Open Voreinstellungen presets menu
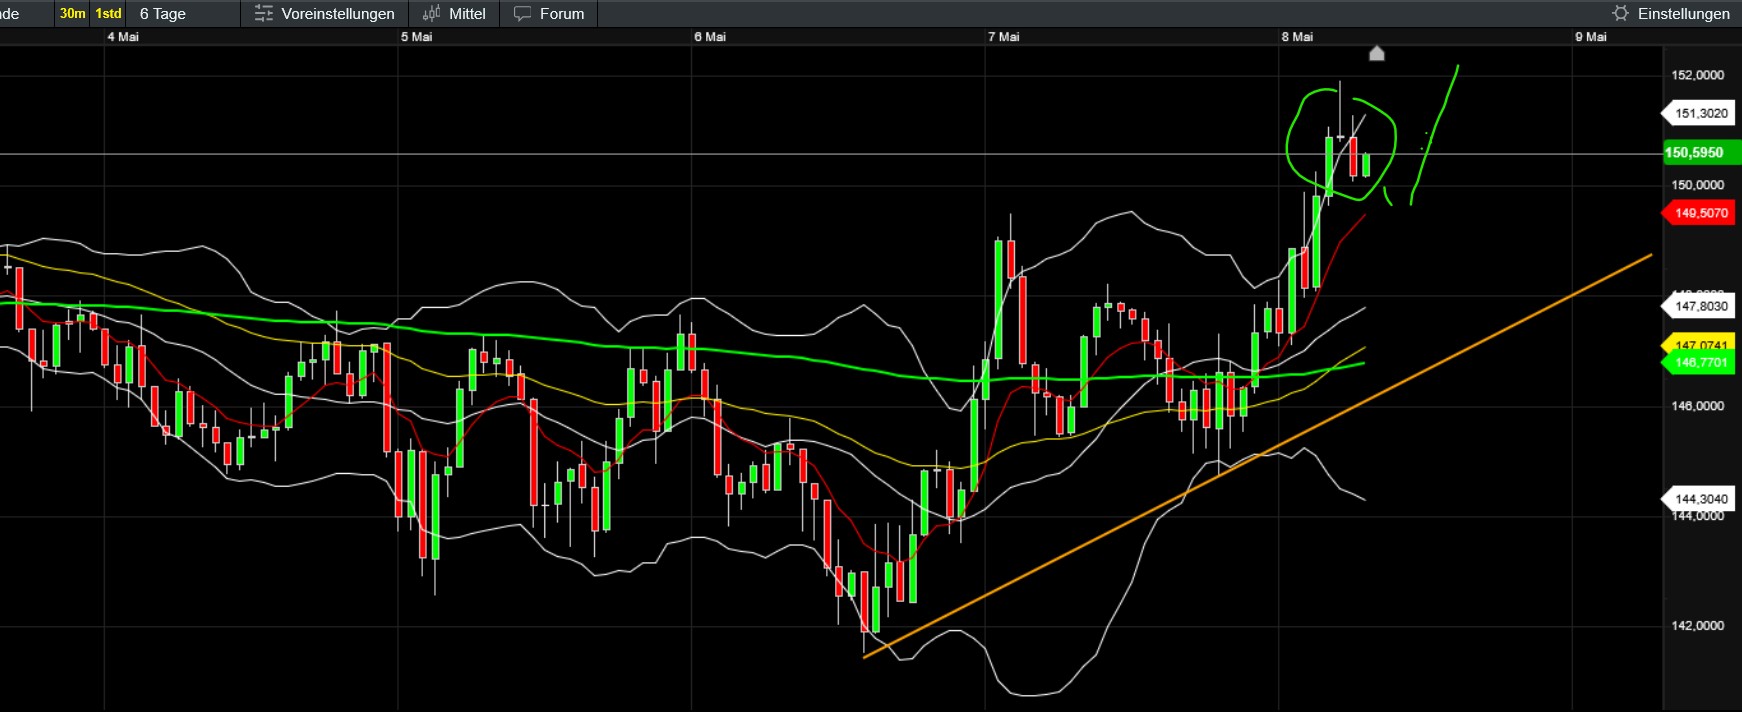 325,14
